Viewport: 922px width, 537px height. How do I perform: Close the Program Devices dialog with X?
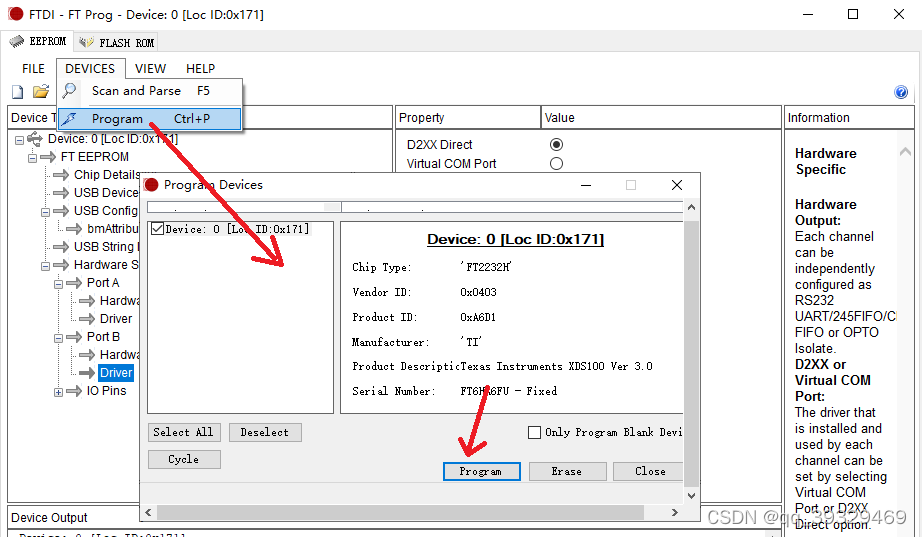click(677, 185)
